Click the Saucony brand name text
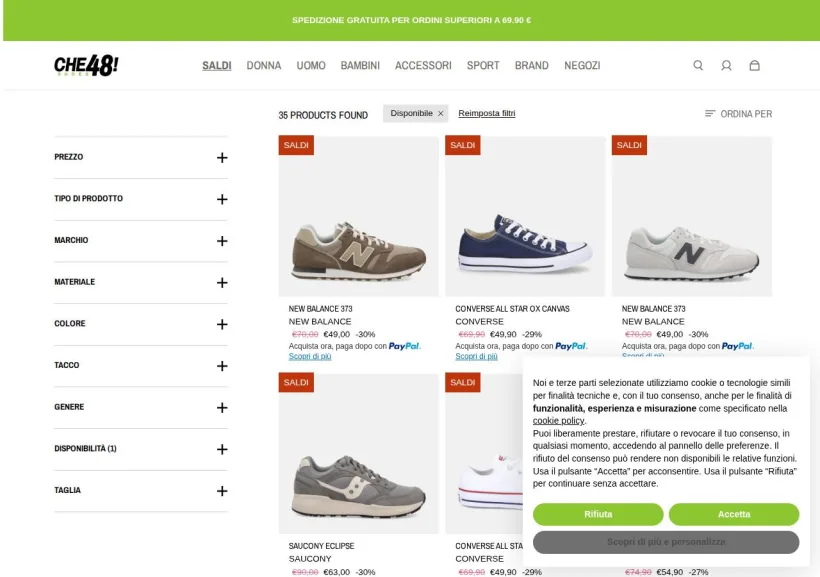820x577 pixels. click(310, 559)
